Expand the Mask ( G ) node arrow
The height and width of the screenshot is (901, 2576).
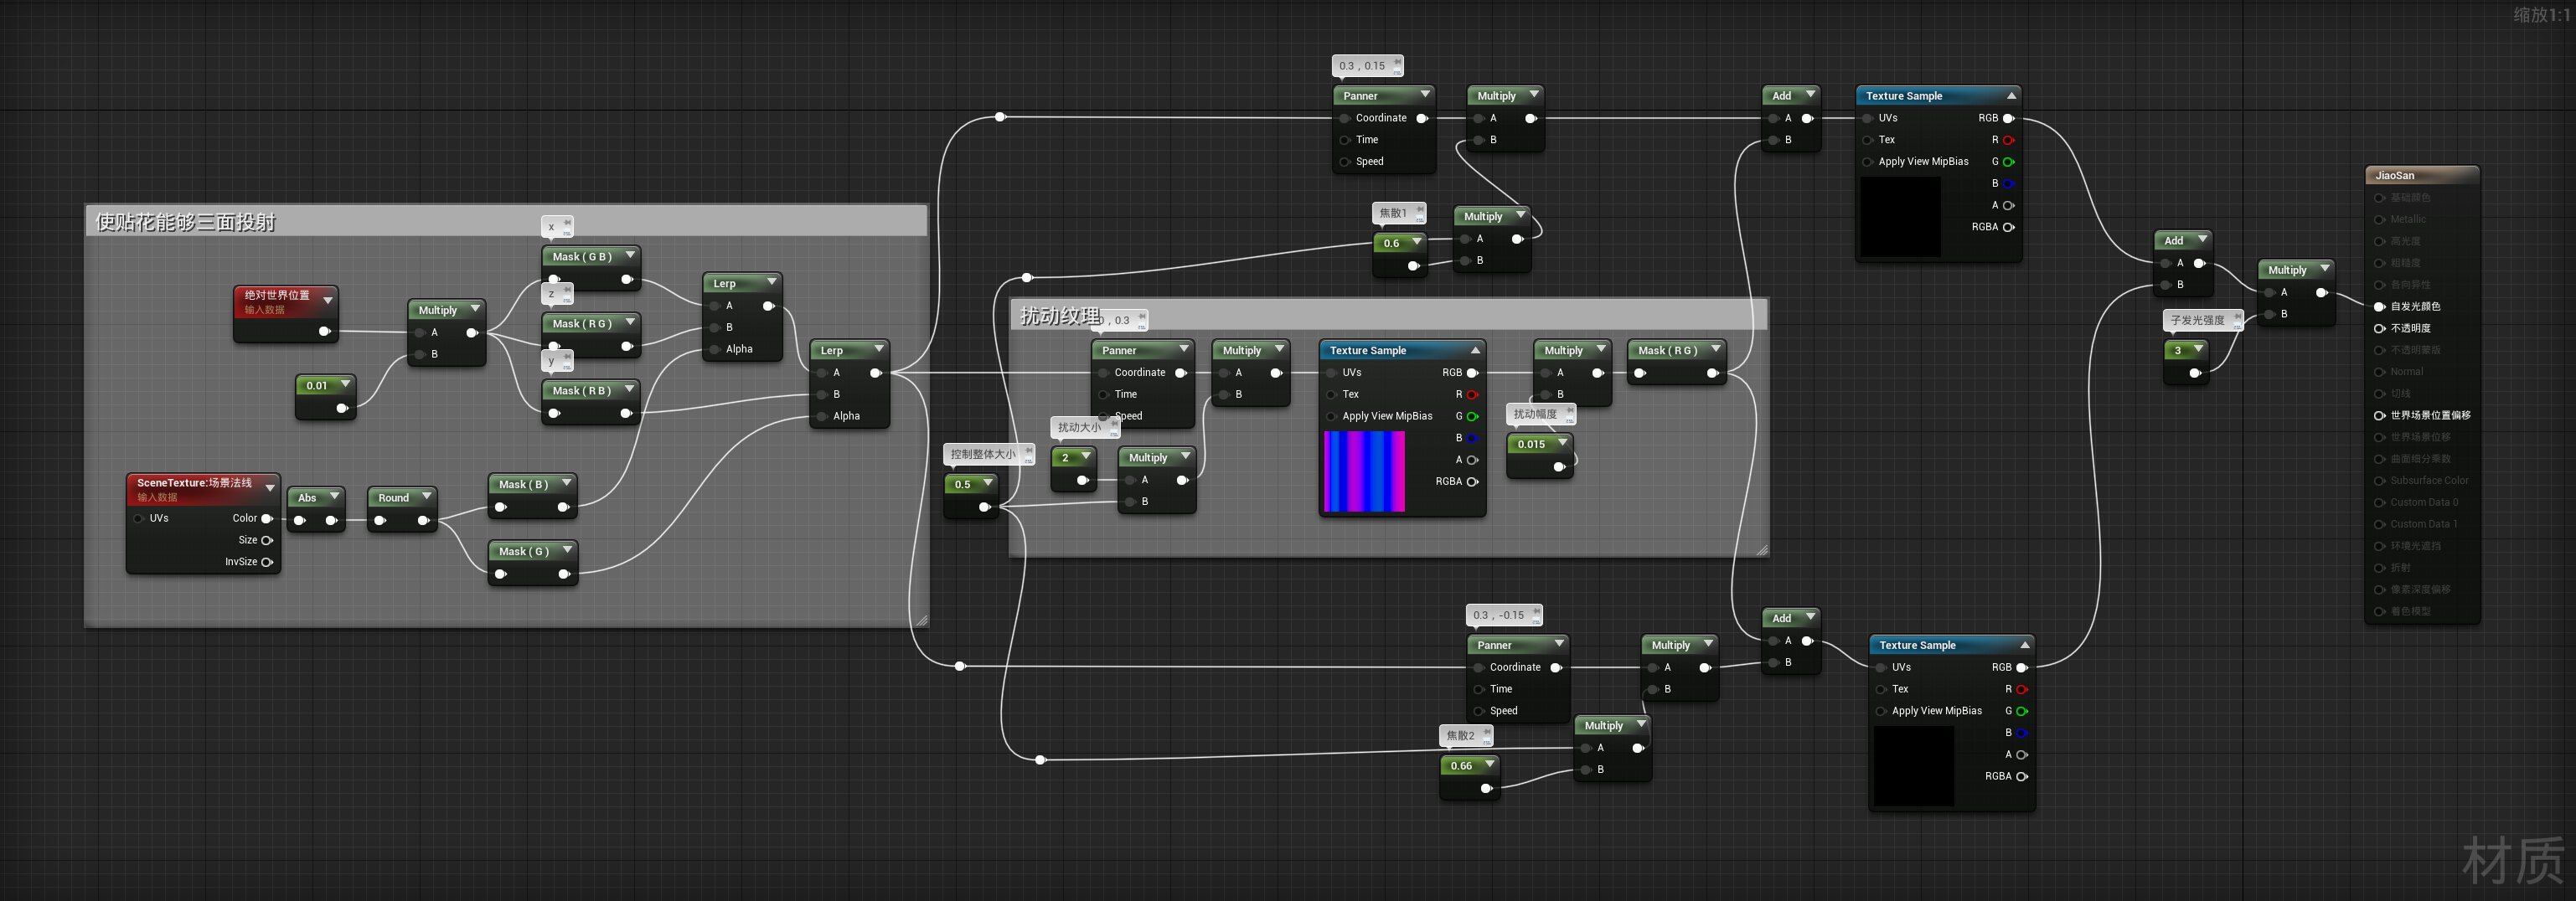[x=567, y=550]
